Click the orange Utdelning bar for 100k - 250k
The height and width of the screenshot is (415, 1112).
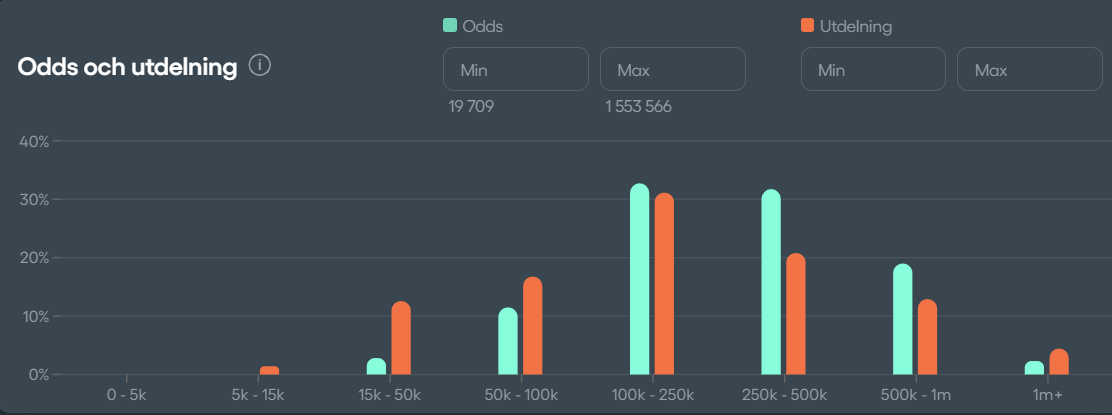click(664, 285)
